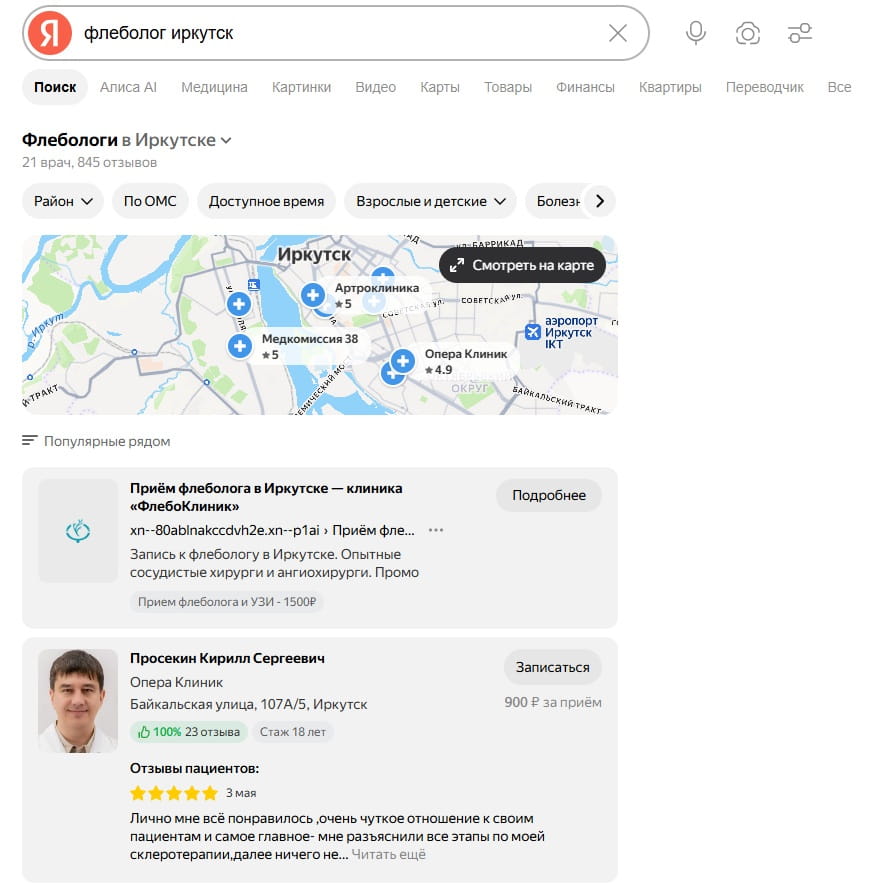Click the sort lines icon
Screen dimensions: 875x885
[29, 440]
